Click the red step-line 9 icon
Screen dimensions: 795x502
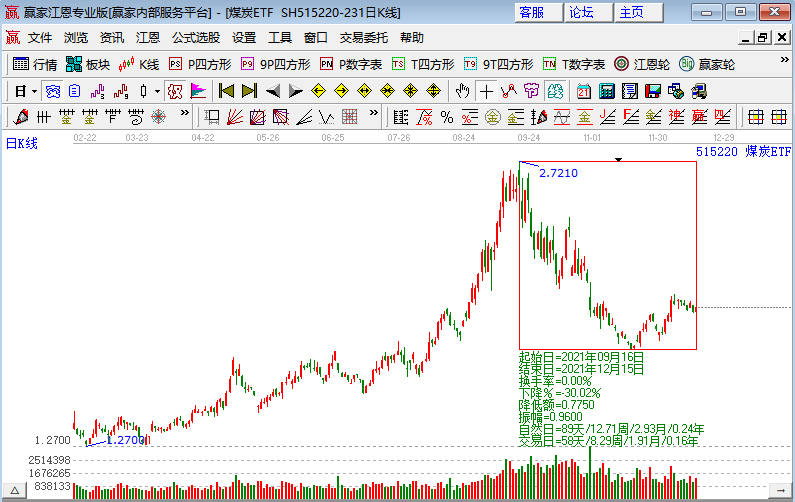click(x=121, y=92)
